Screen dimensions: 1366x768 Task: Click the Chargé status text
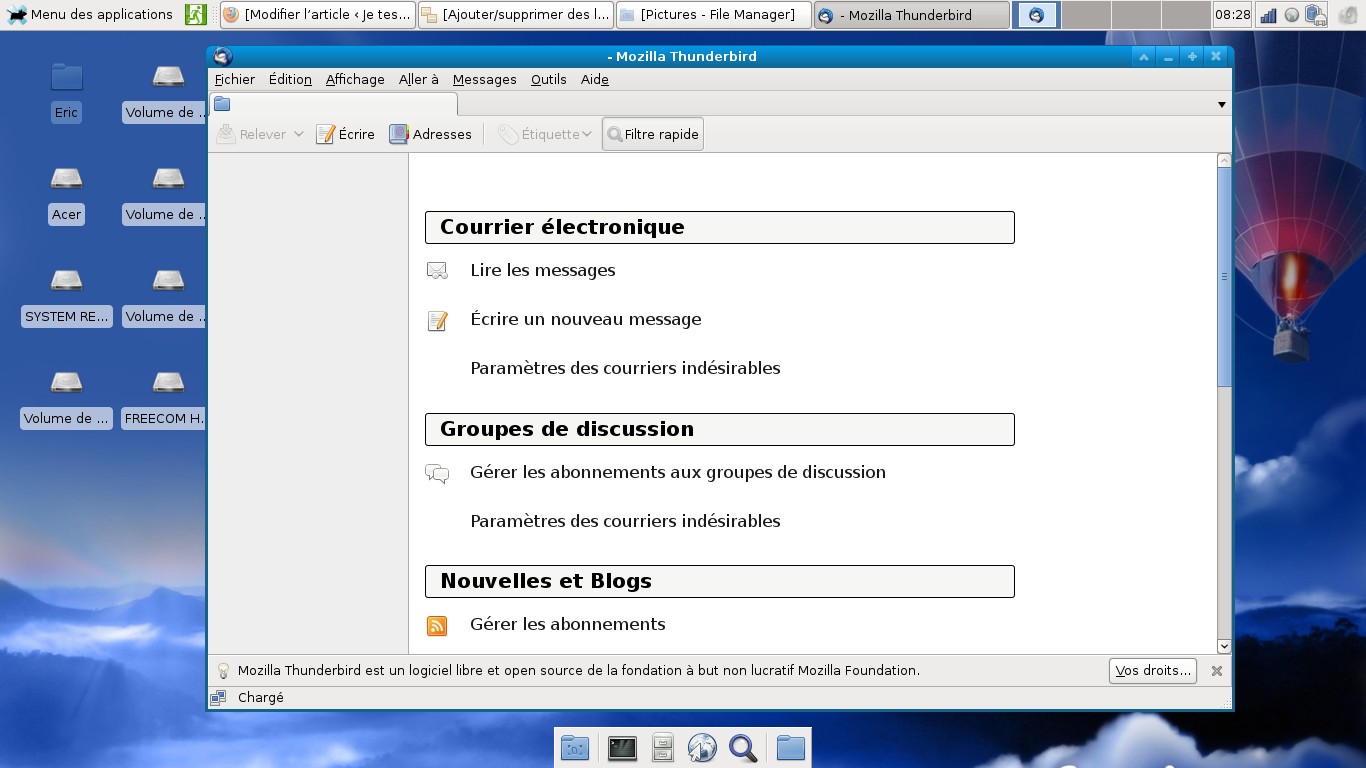261,697
